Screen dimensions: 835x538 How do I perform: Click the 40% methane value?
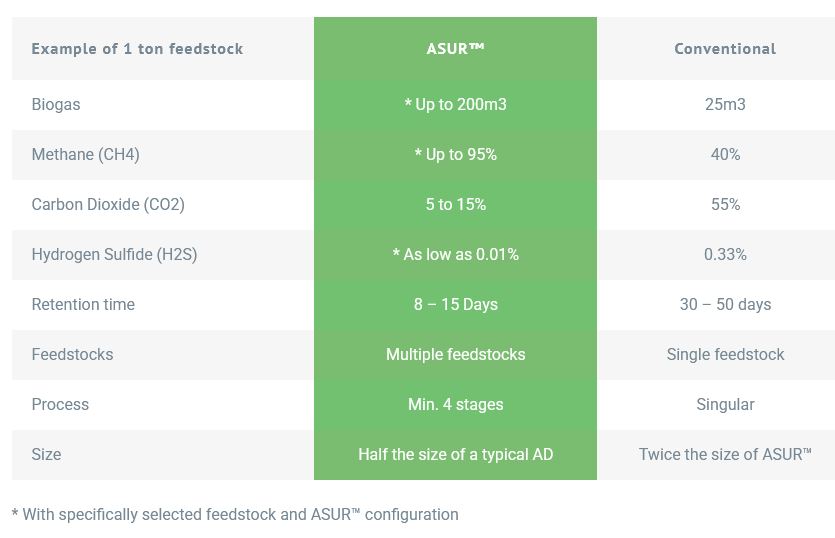725,154
